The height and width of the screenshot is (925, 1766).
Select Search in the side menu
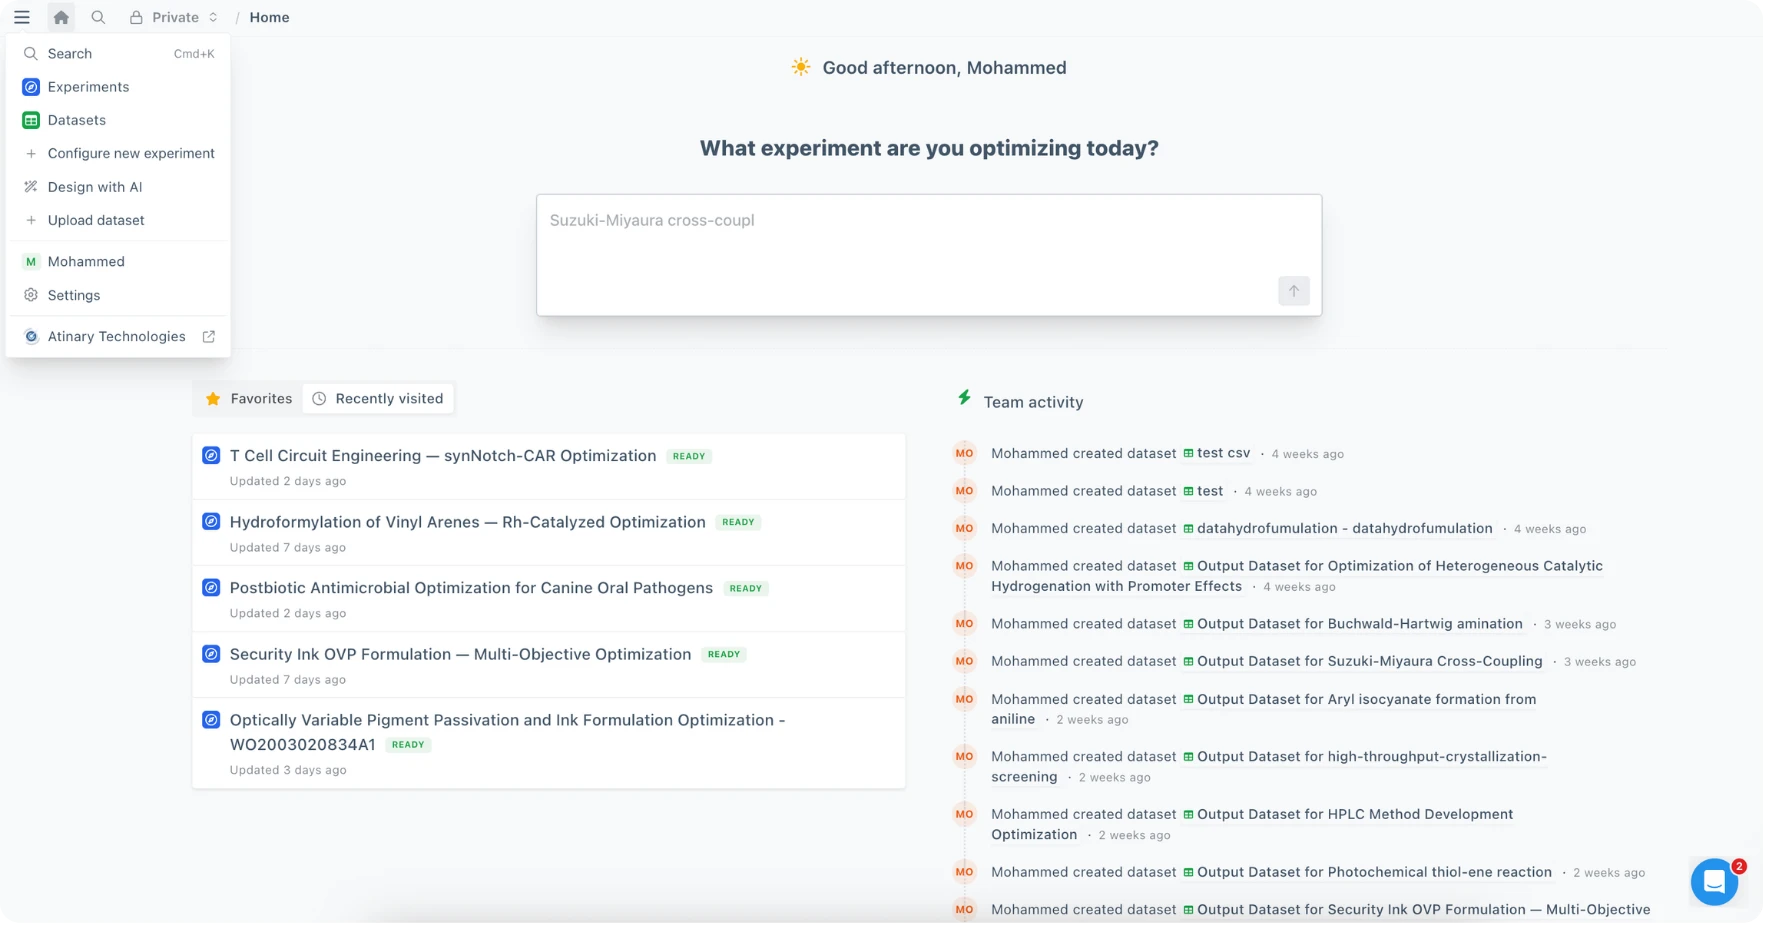[118, 54]
